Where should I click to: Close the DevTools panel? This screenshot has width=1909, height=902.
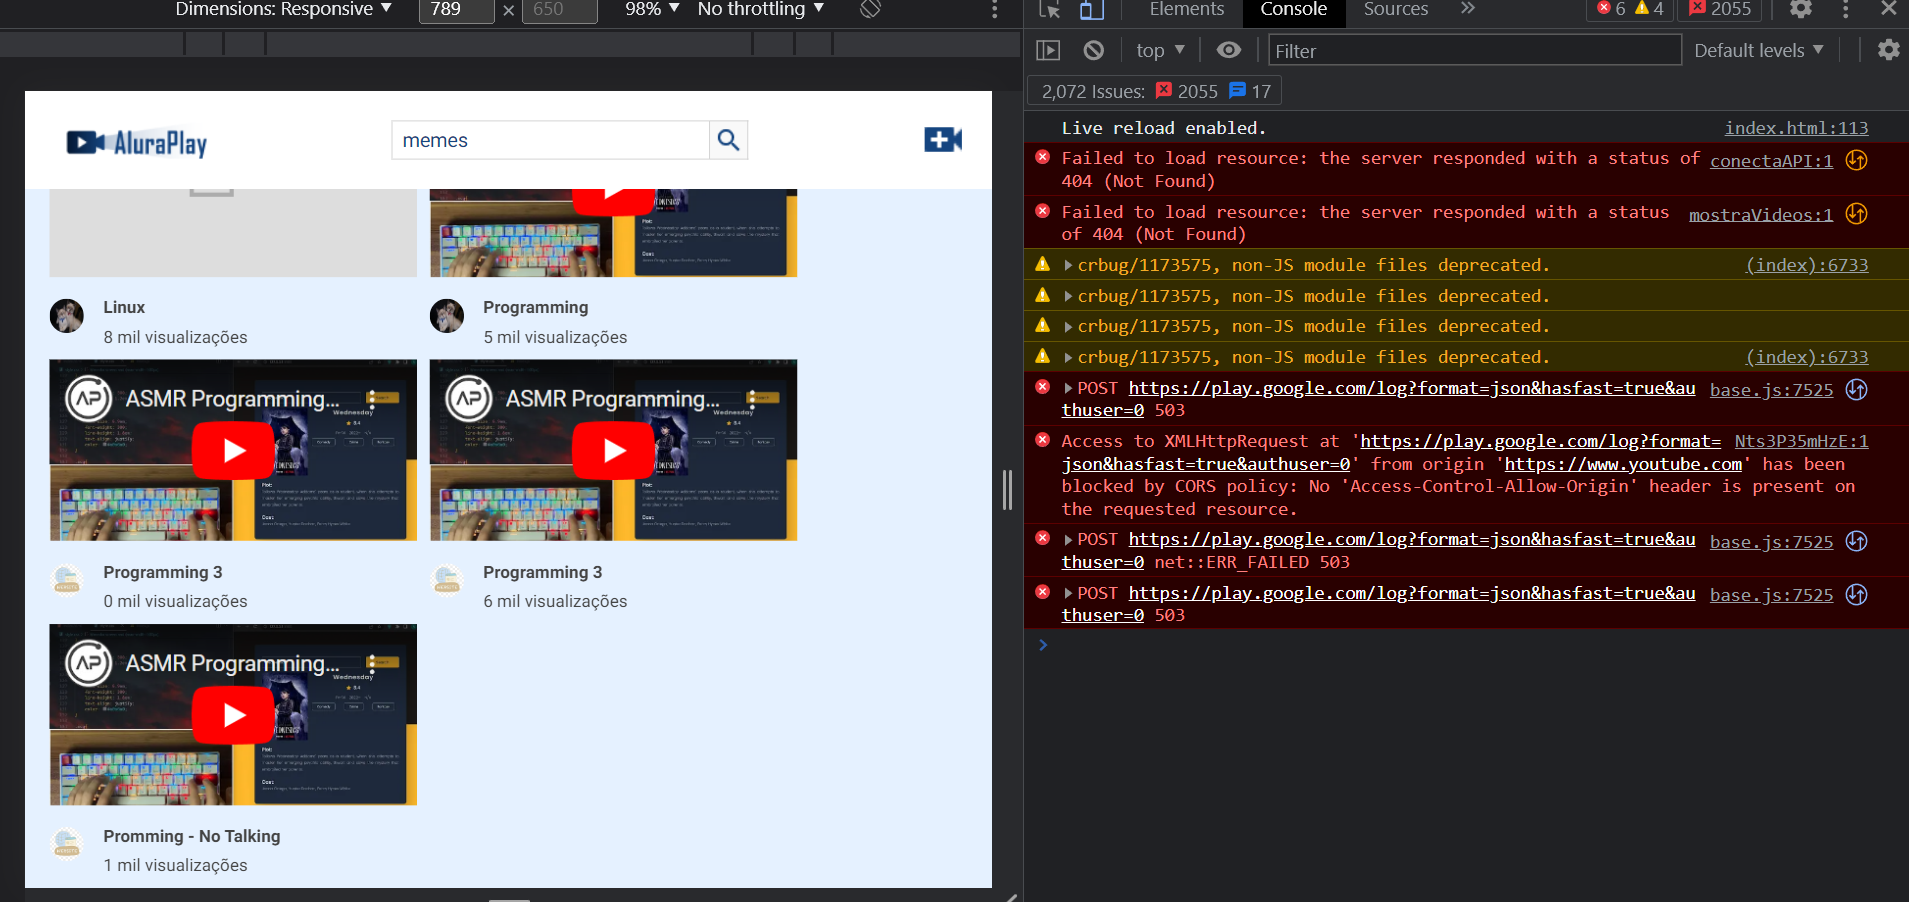pos(1888,9)
